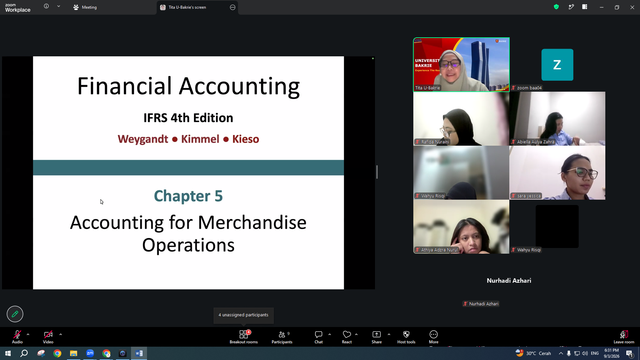This screenshot has width=640, height=360.
Task: Select the black Wahyu Risqi tile
Action: (557, 227)
